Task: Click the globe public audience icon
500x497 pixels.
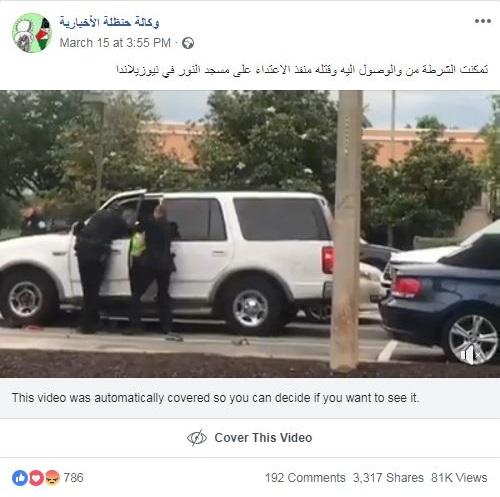Action: [x=188, y=43]
